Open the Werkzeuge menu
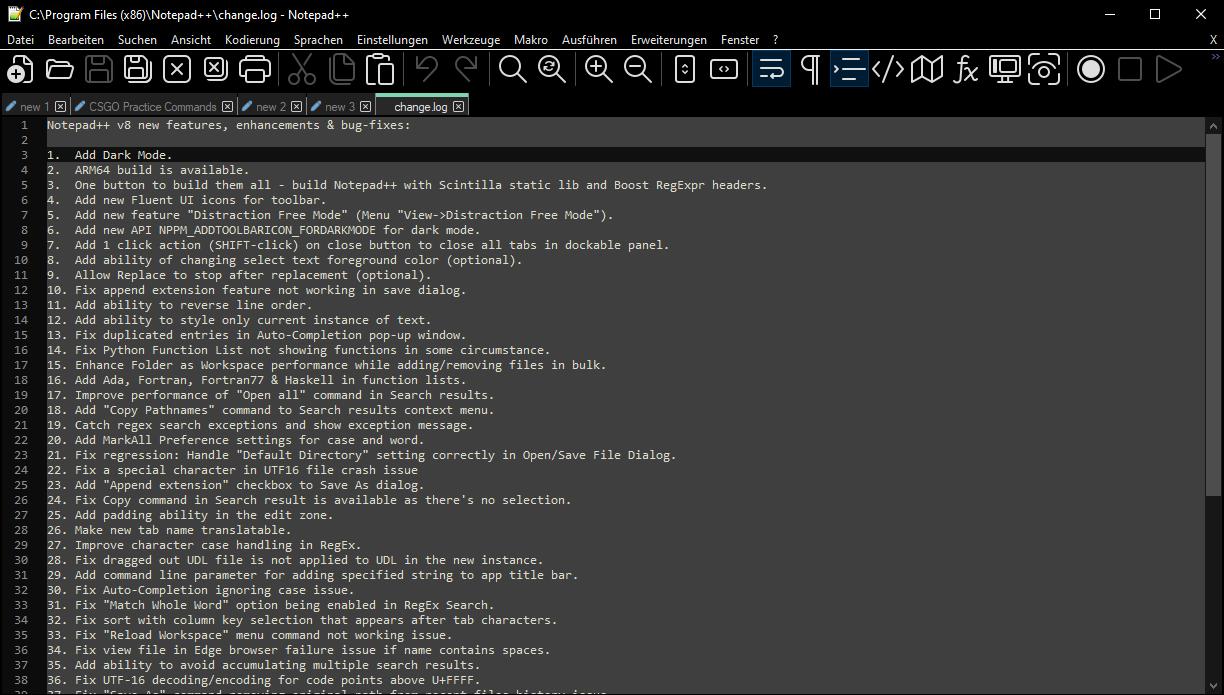1224x695 pixels. pos(471,40)
